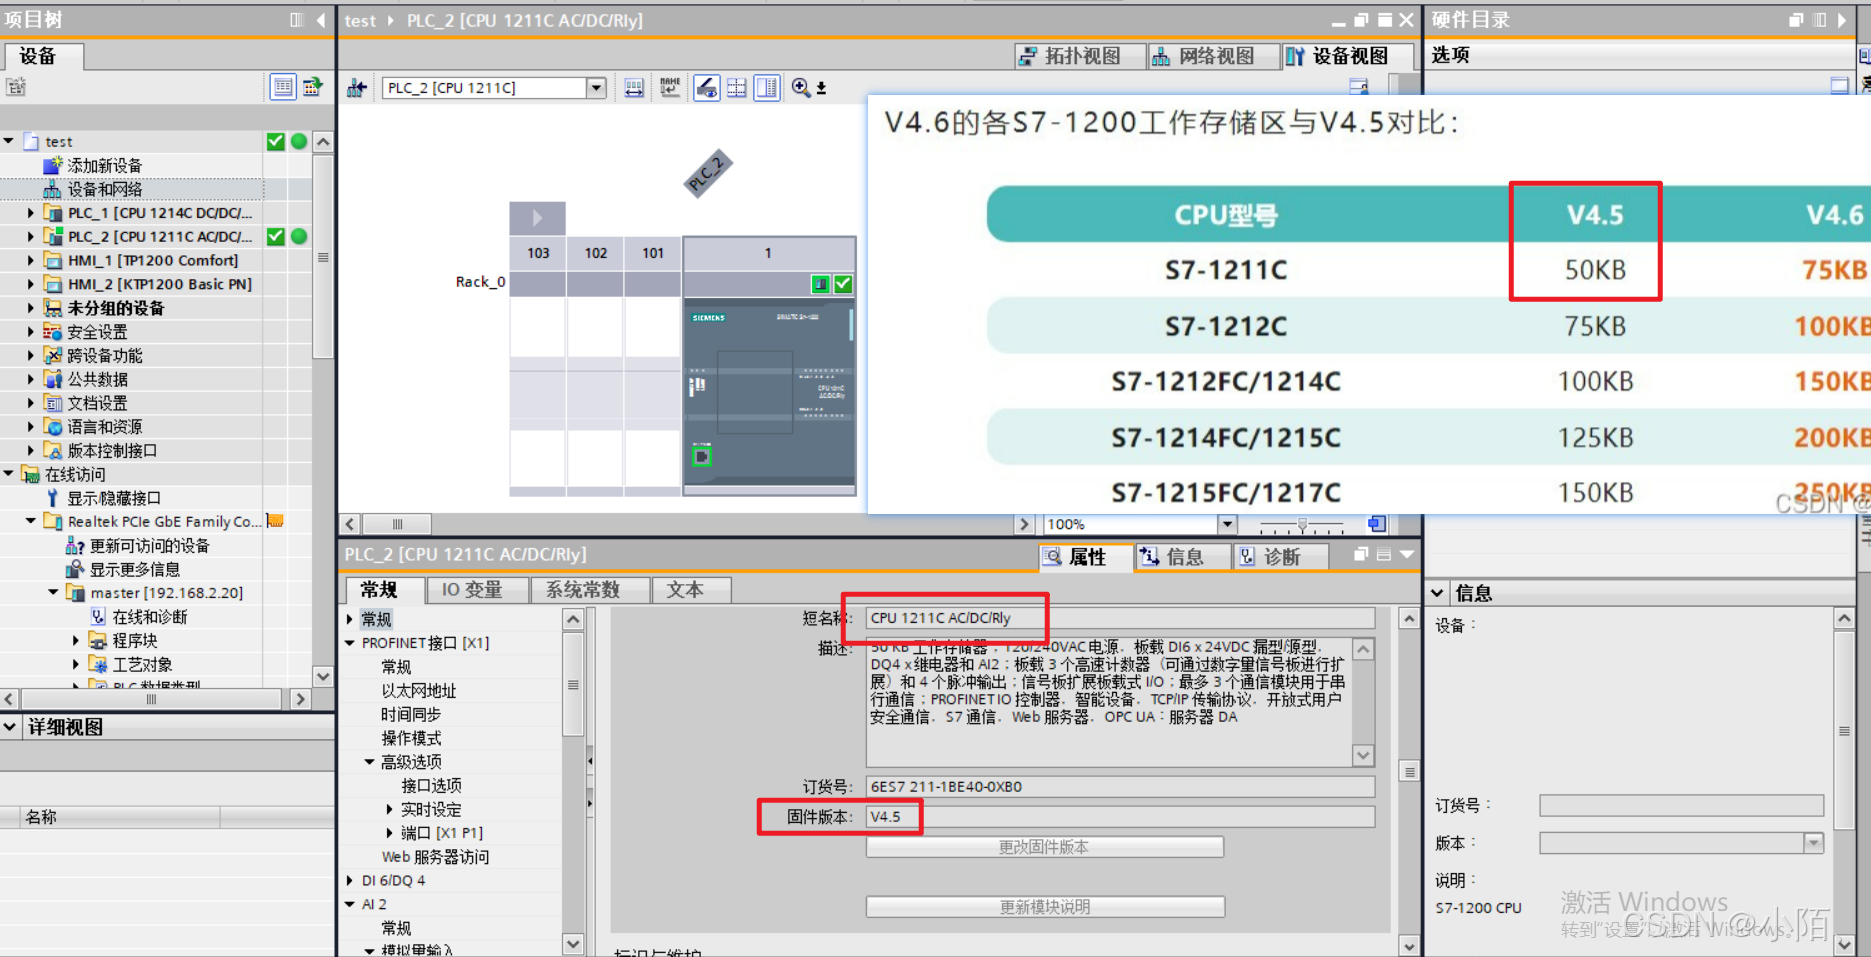Expand the HMI_1 [TP1200 Comfort] node

click(x=30, y=261)
